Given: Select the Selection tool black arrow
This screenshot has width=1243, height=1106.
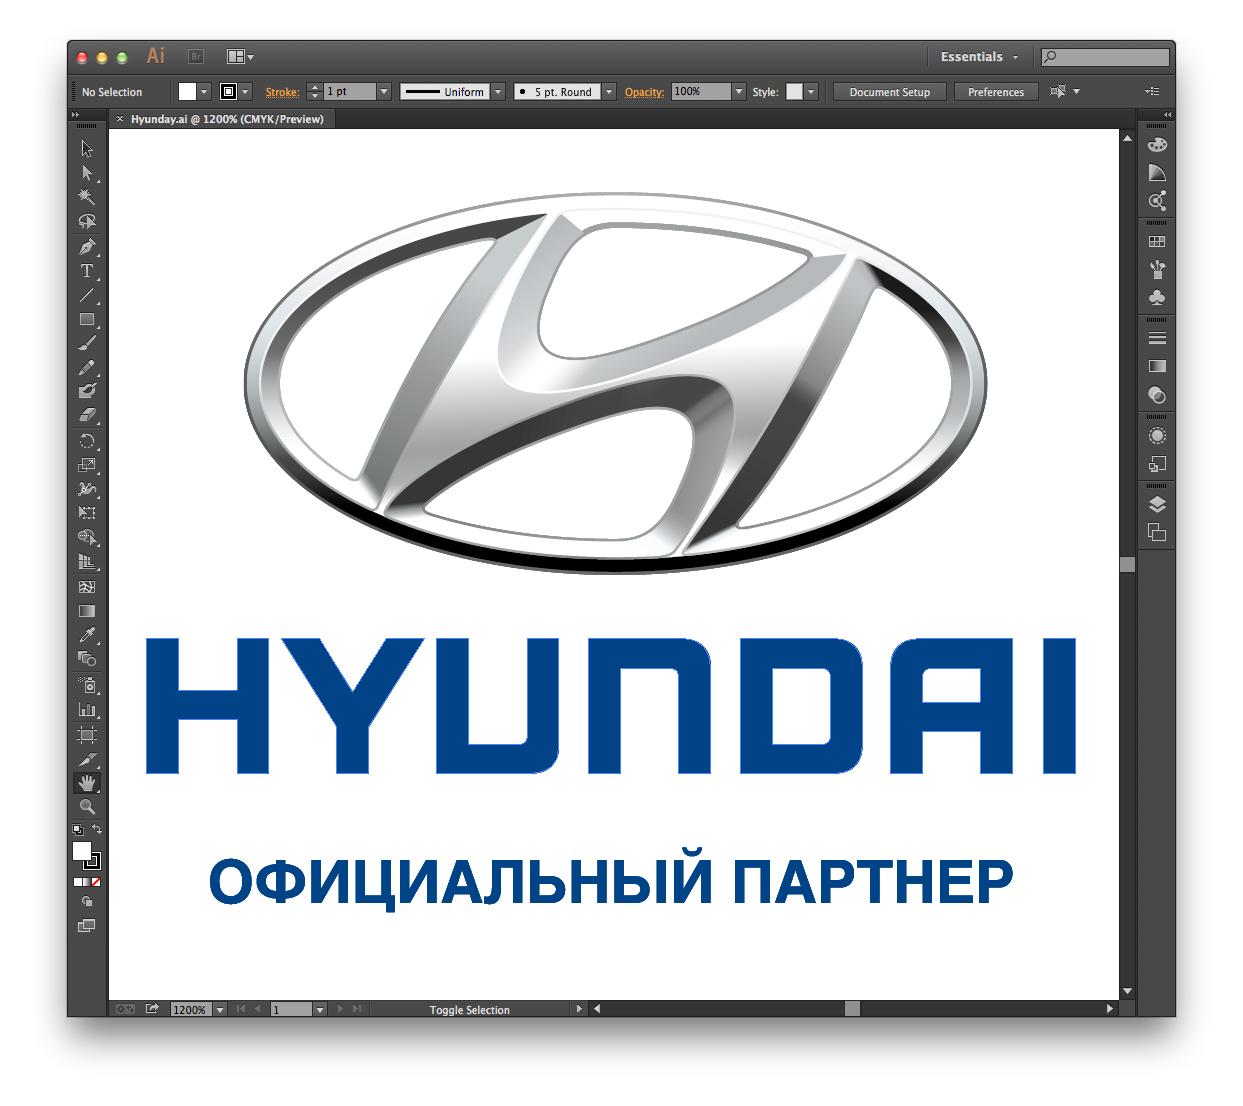Looking at the screenshot, I should coord(87,149).
